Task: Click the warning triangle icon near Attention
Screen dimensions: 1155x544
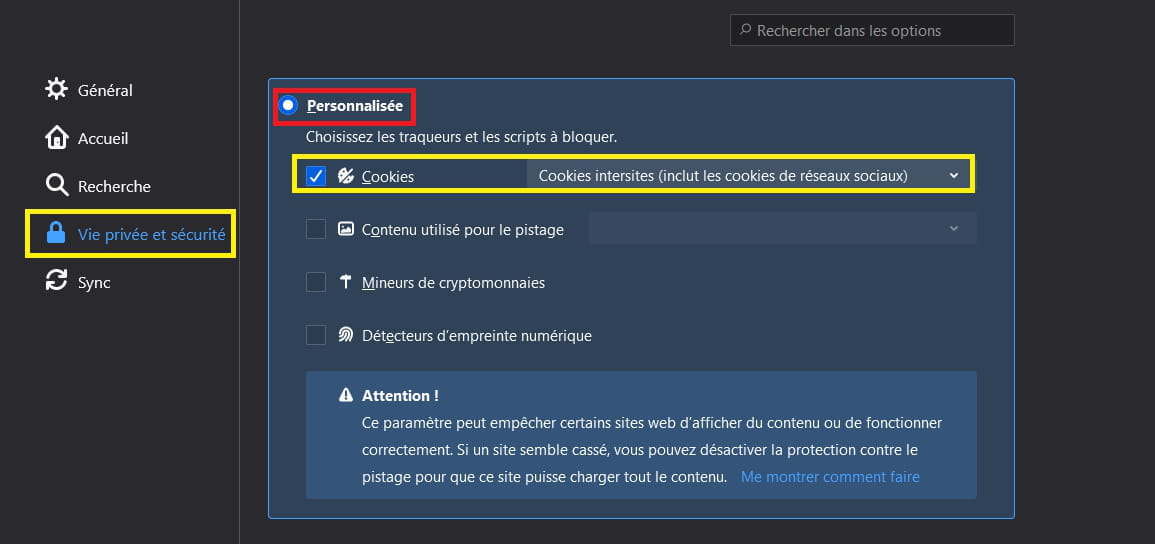Action: (x=345, y=395)
